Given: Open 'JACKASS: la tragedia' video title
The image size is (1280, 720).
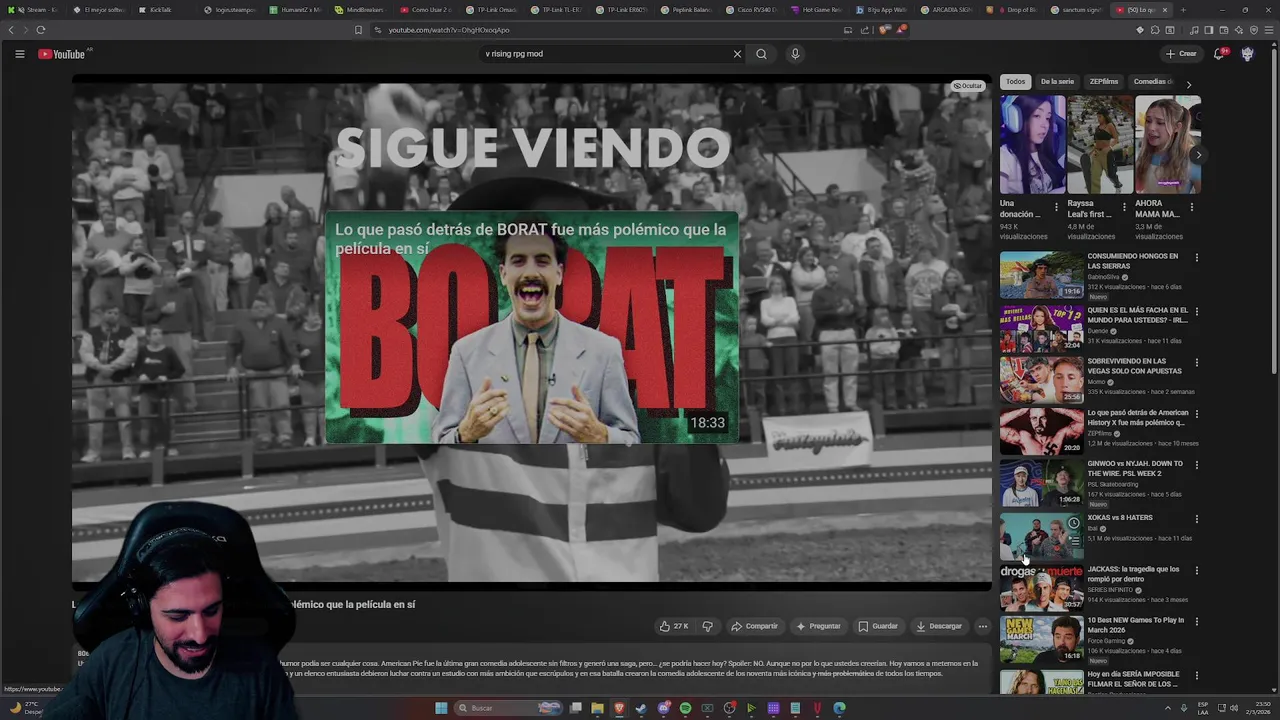Looking at the screenshot, I should [1133, 574].
